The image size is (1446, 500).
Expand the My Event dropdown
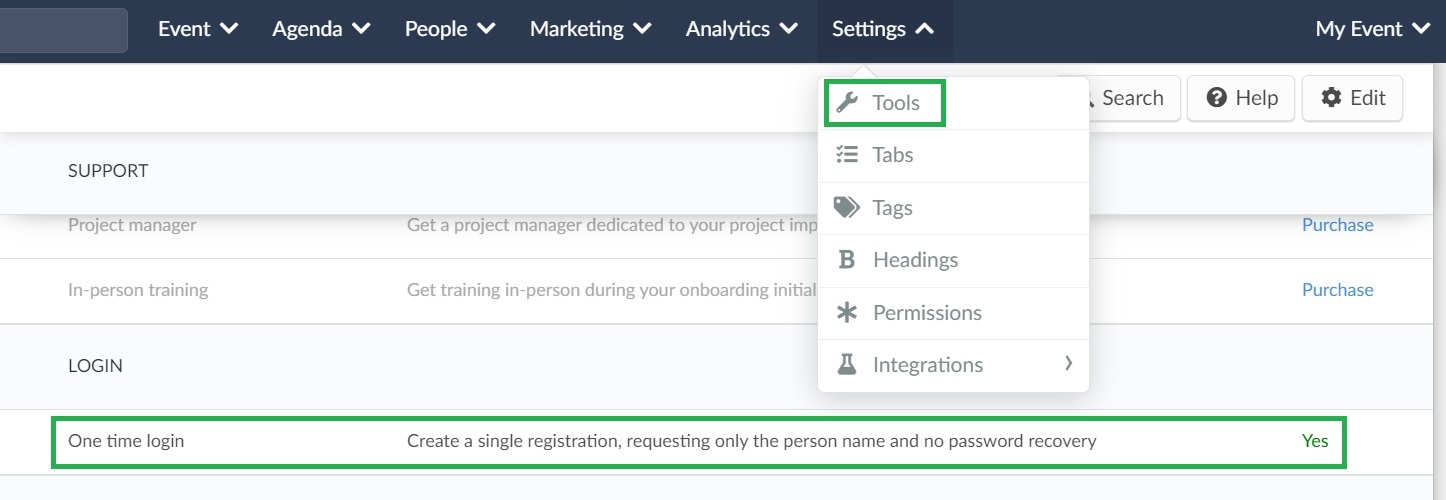point(1373,29)
